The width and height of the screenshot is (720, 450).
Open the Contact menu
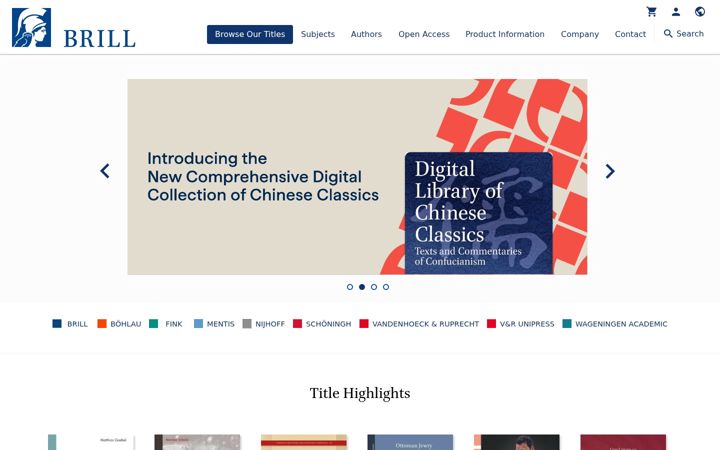point(630,34)
